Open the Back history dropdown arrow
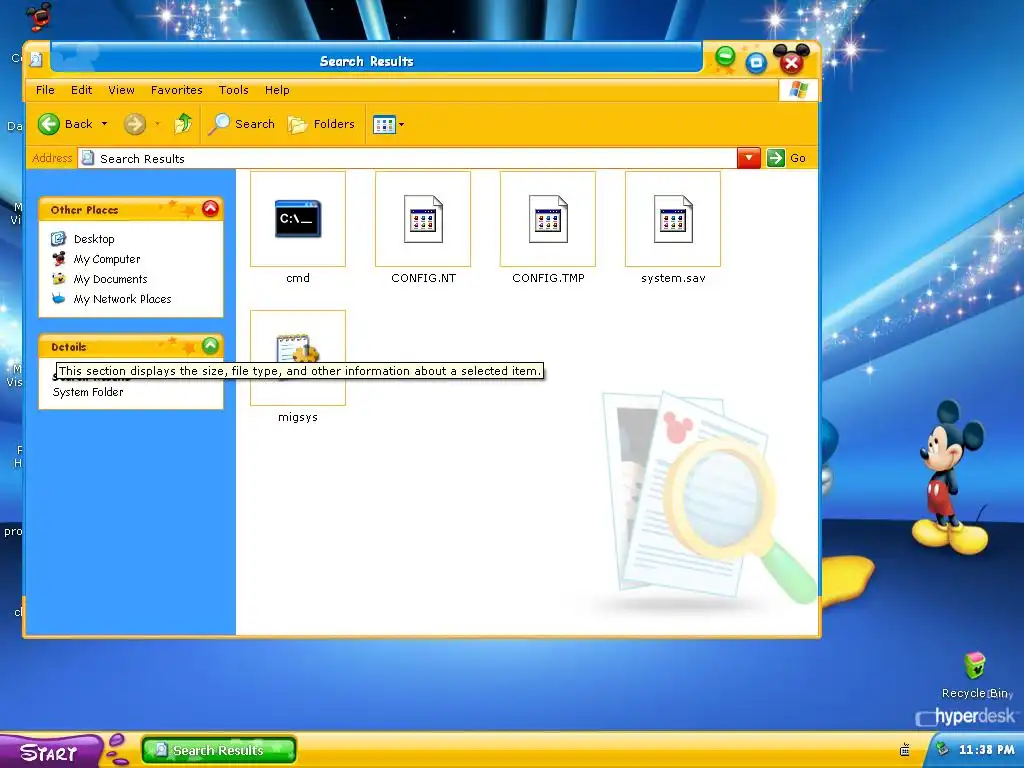The height and width of the screenshot is (768, 1024). point(104,124)
